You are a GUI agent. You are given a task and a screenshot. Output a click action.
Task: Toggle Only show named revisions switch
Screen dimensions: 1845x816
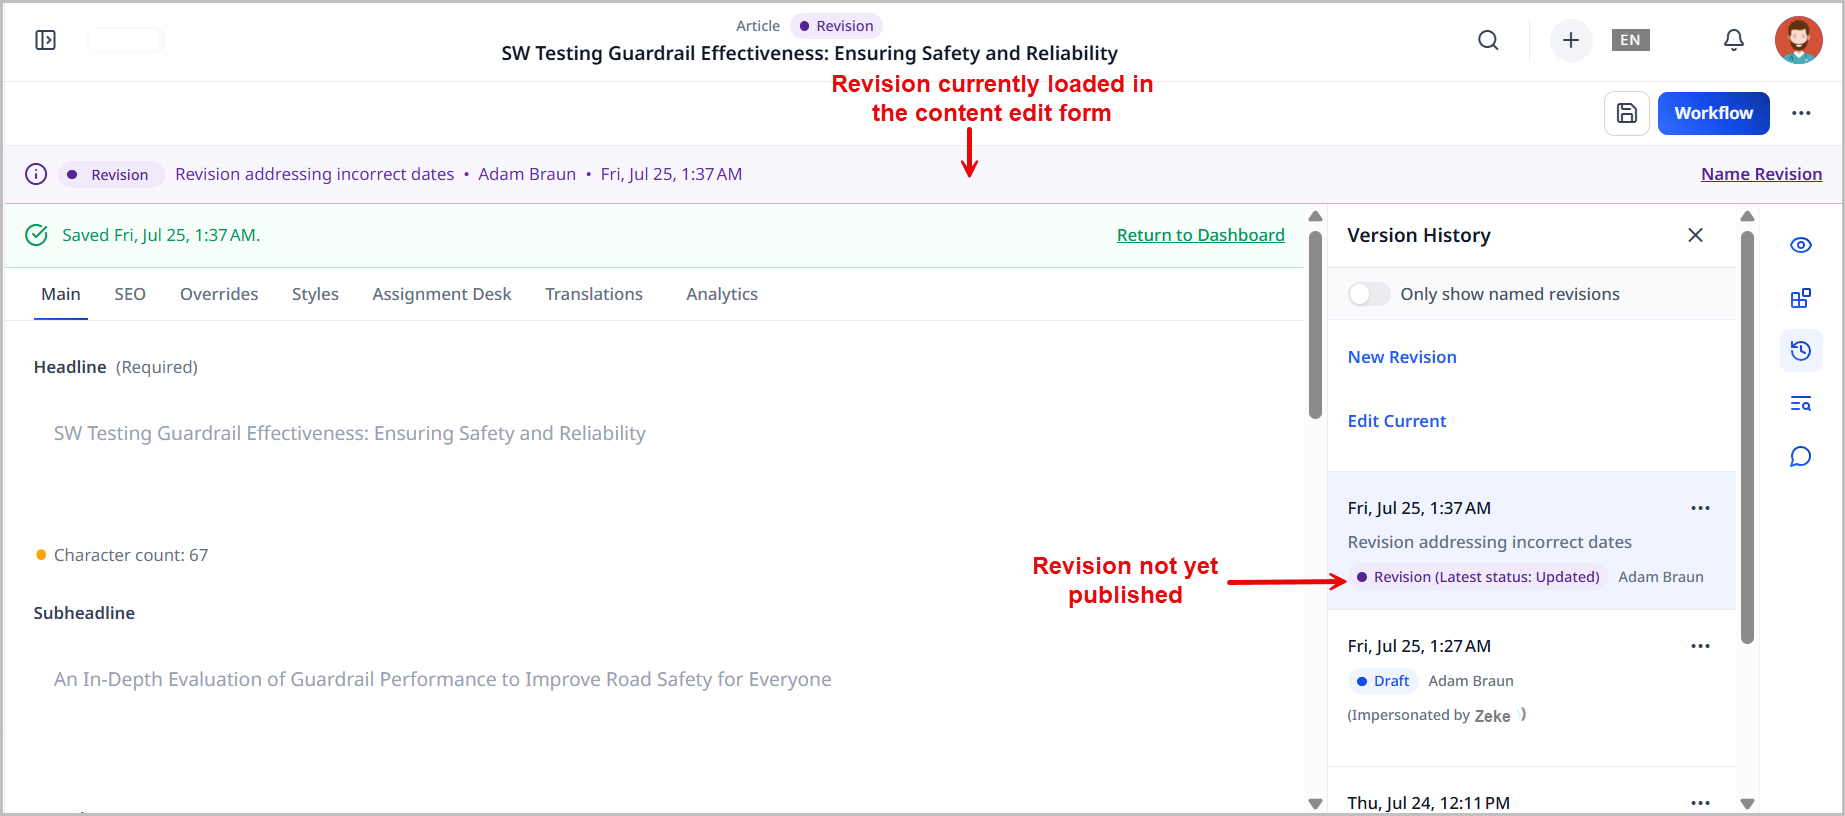1369,294
